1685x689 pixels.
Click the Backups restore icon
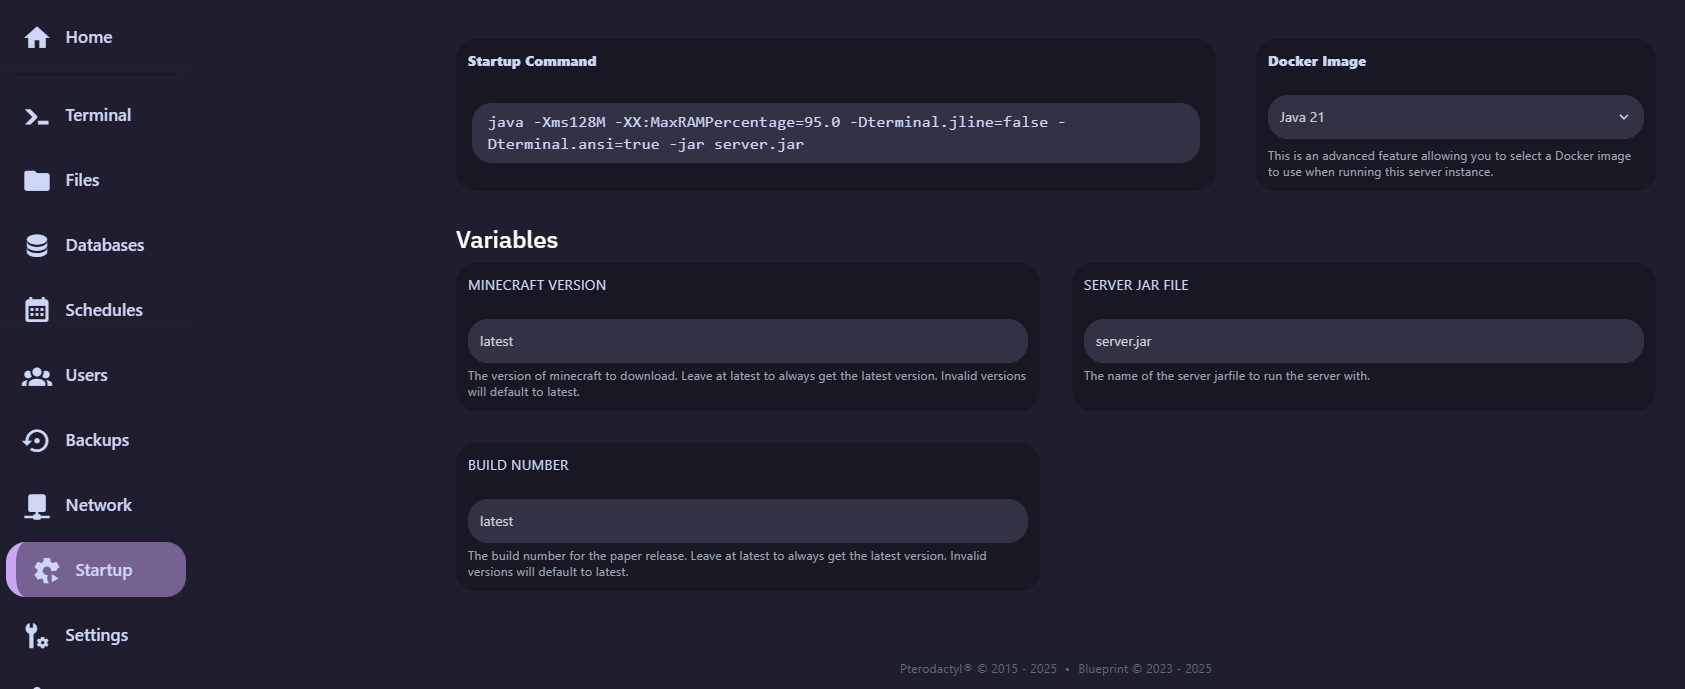37,441
